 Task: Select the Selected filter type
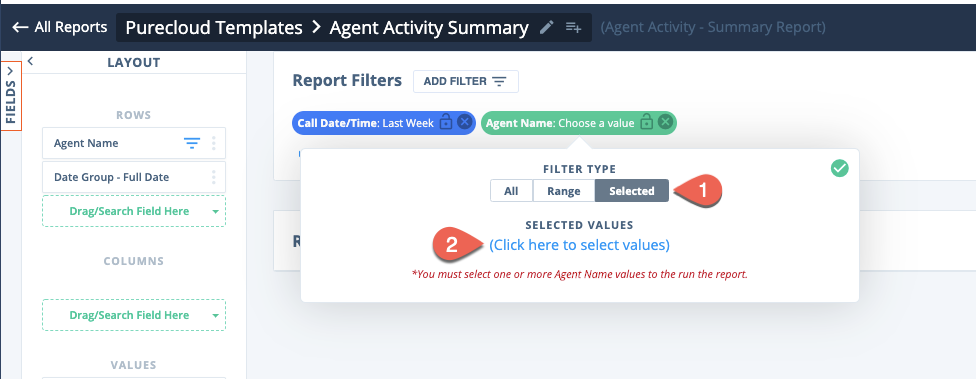632,191
